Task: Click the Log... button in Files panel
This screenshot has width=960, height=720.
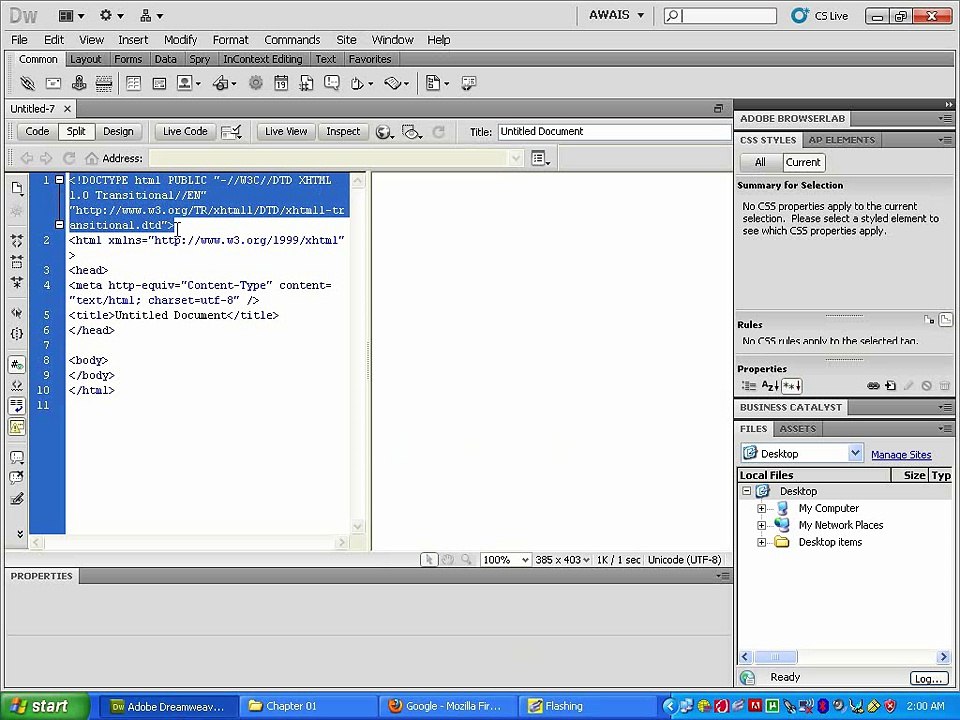Action: click(929, 678)
